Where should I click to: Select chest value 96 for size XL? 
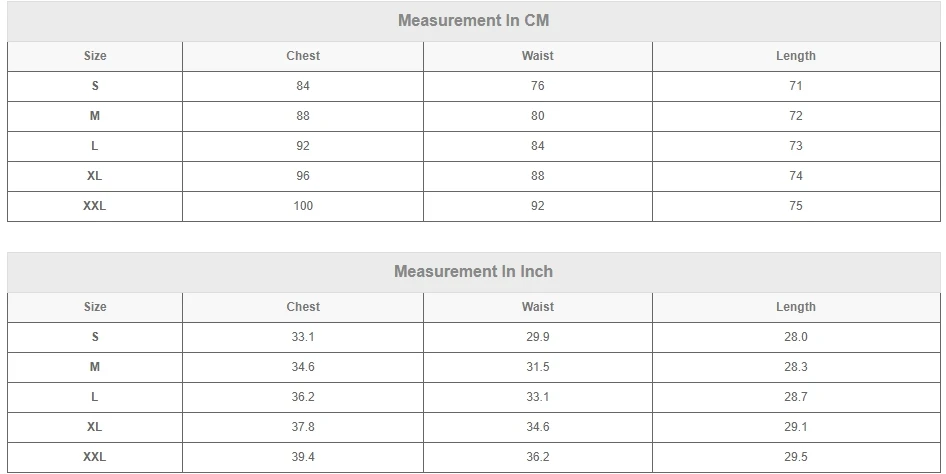pos(303,176)
